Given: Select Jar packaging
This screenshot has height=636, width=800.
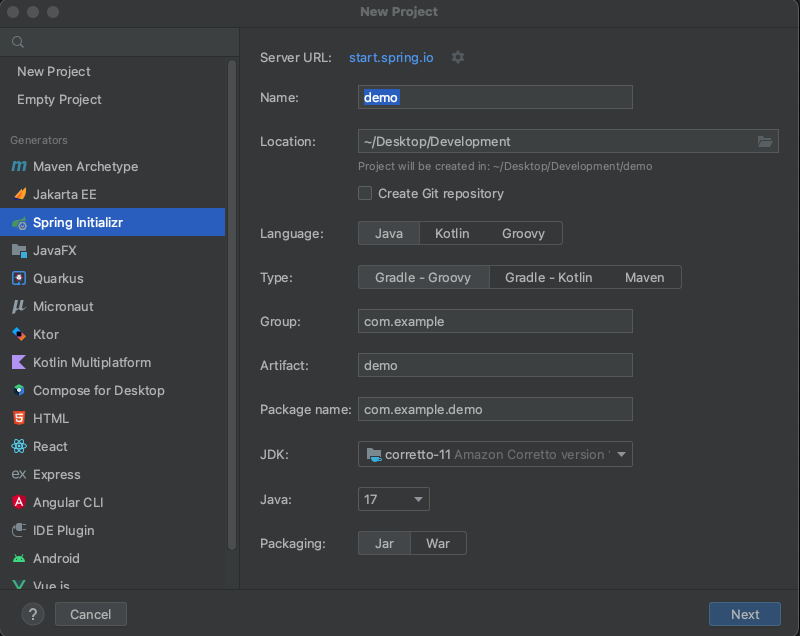Looking at the screenshot, I should (384, 544).
